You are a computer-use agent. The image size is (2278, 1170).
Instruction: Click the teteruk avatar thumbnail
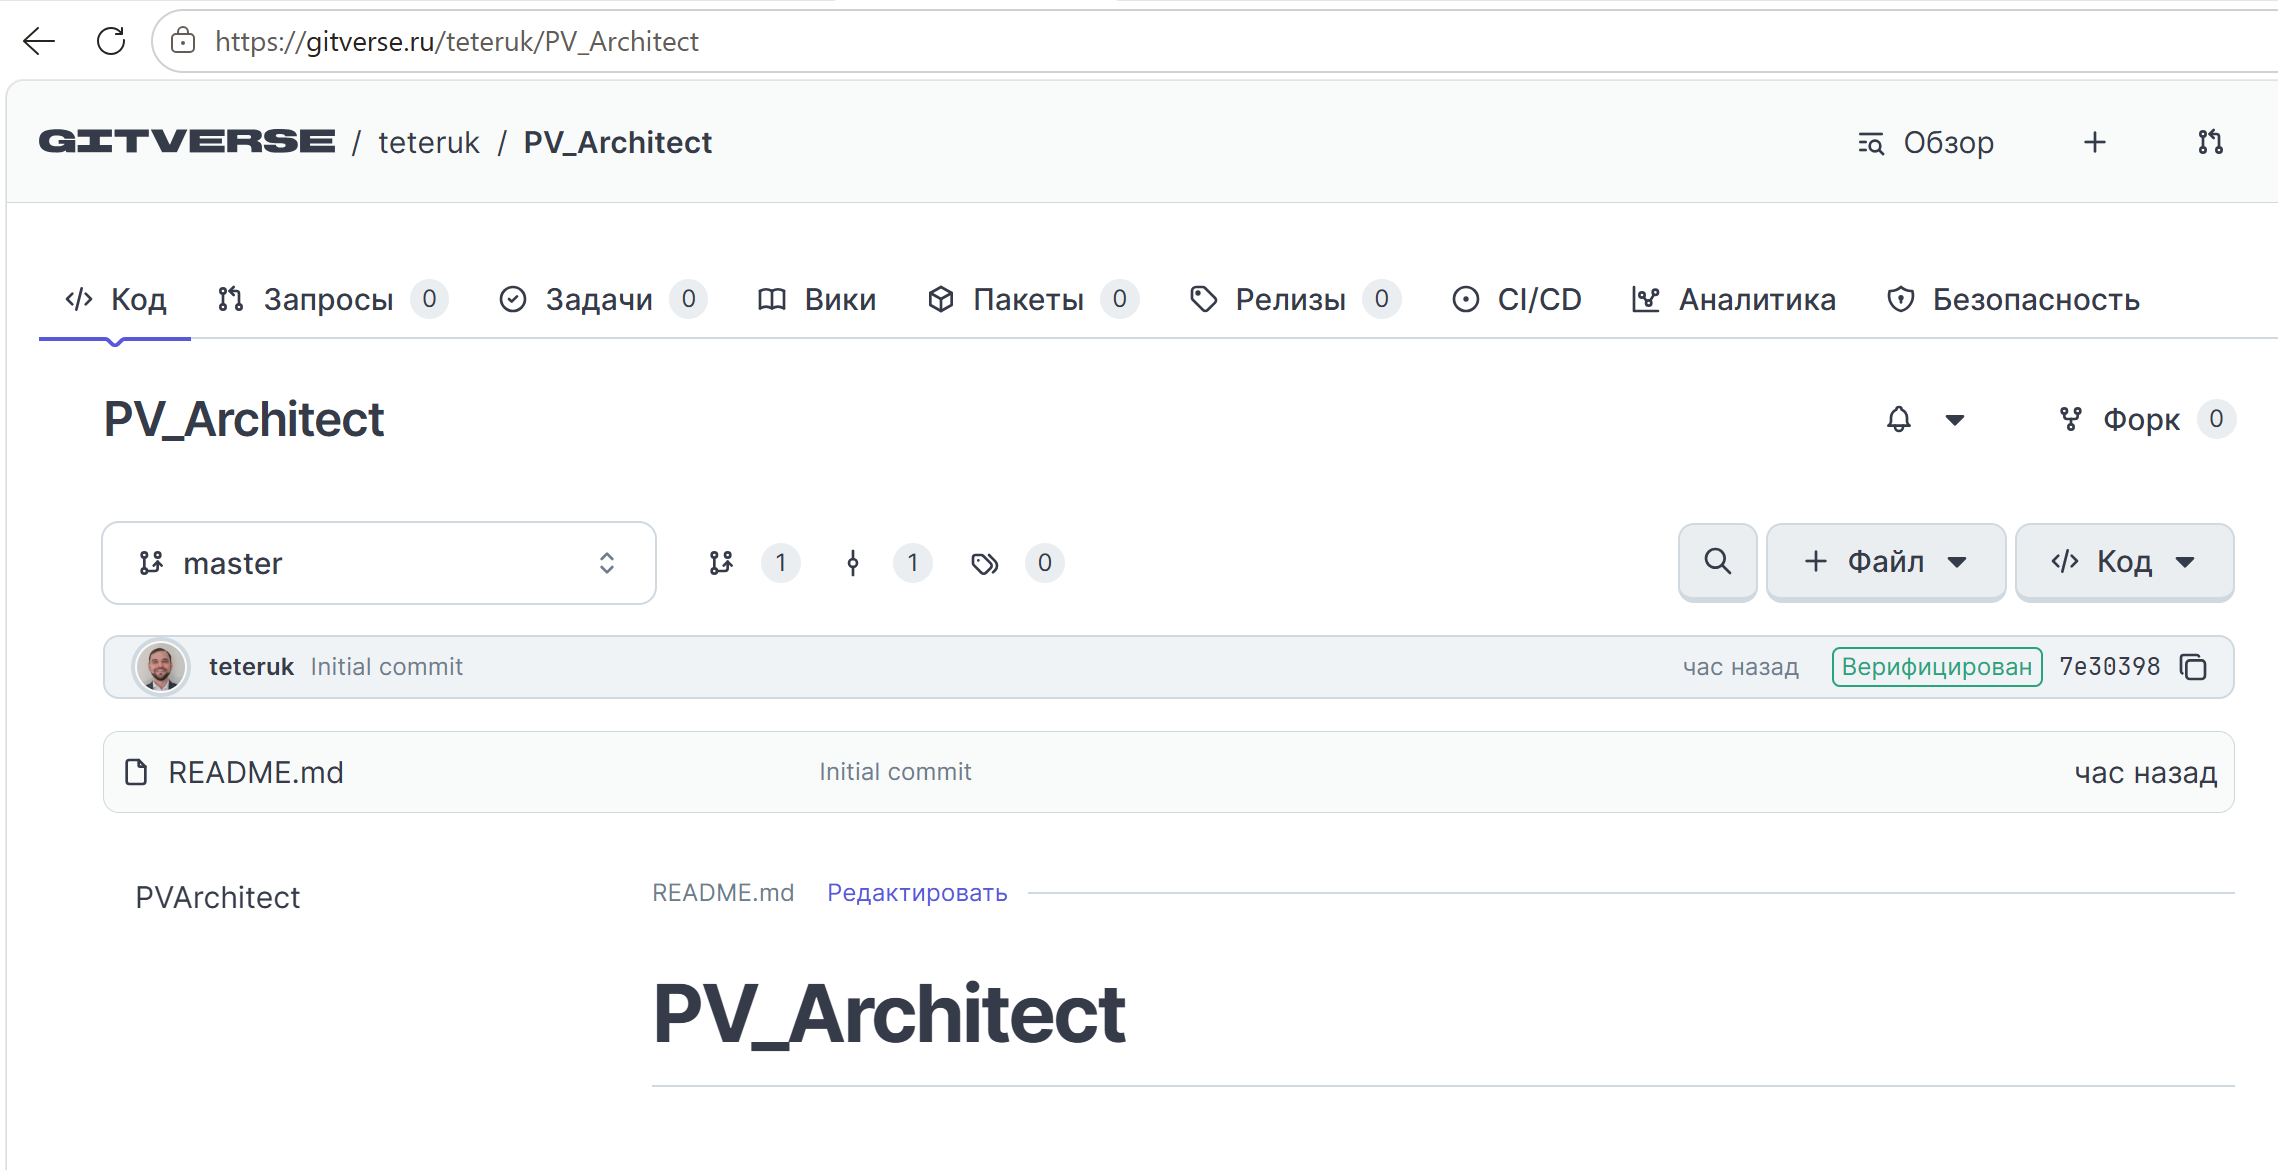point(161,667)
